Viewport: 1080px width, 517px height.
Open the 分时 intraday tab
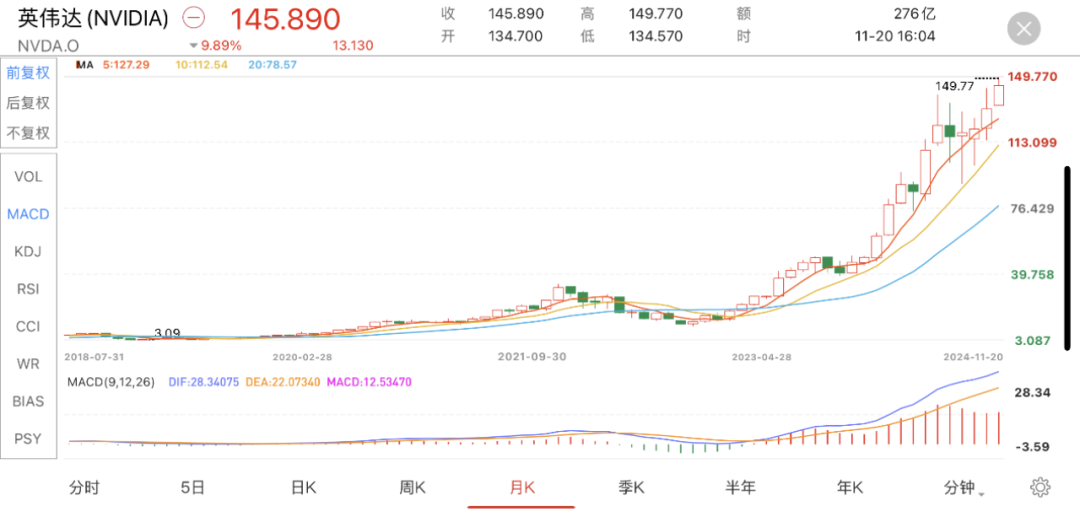click(x=84, y=488)
